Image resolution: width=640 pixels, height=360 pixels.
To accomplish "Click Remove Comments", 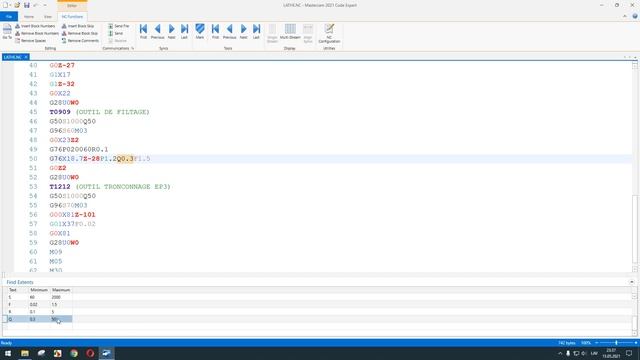I will pos(80,41).
